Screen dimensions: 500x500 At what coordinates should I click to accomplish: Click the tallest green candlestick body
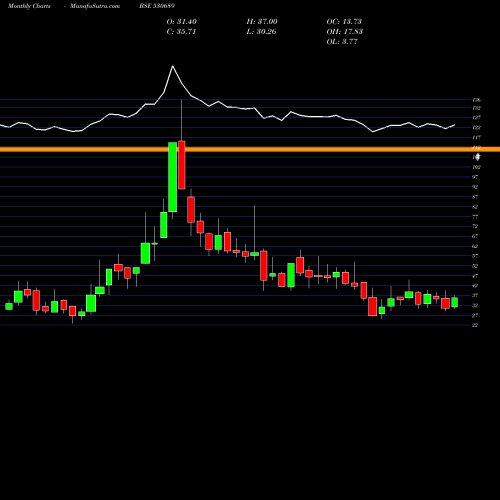172,177
